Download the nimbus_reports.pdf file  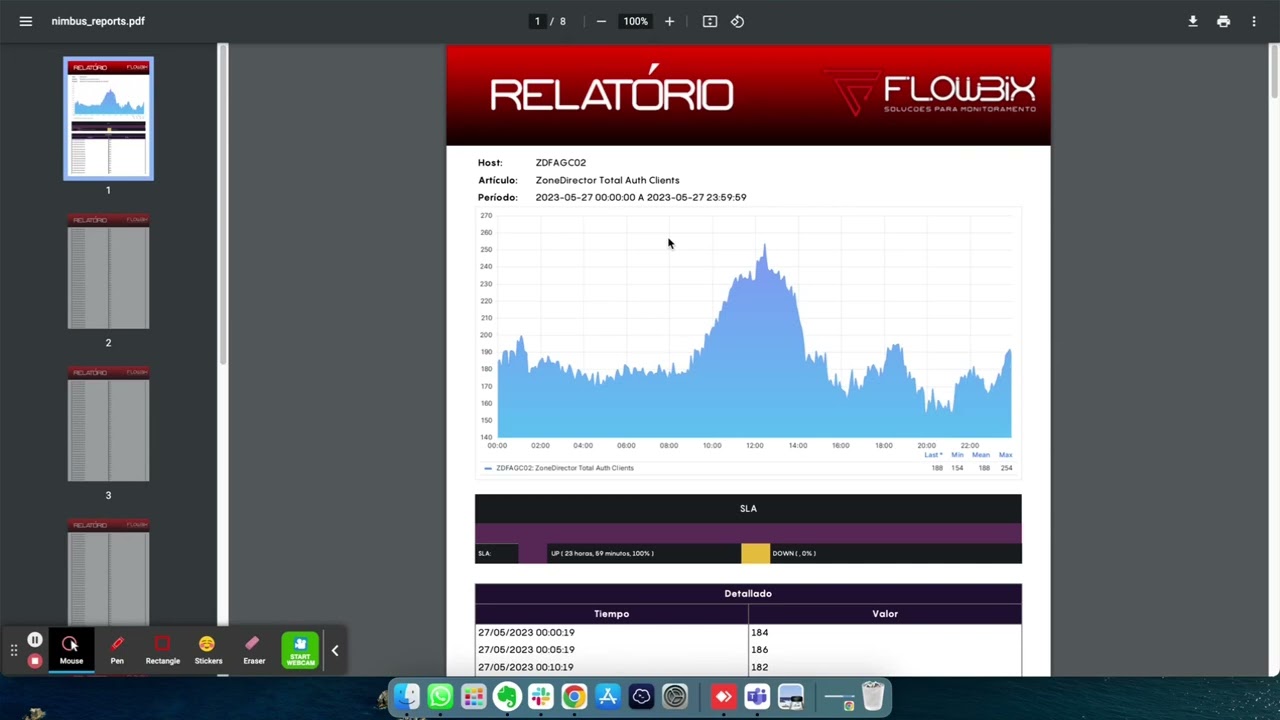click(1193, 21)
